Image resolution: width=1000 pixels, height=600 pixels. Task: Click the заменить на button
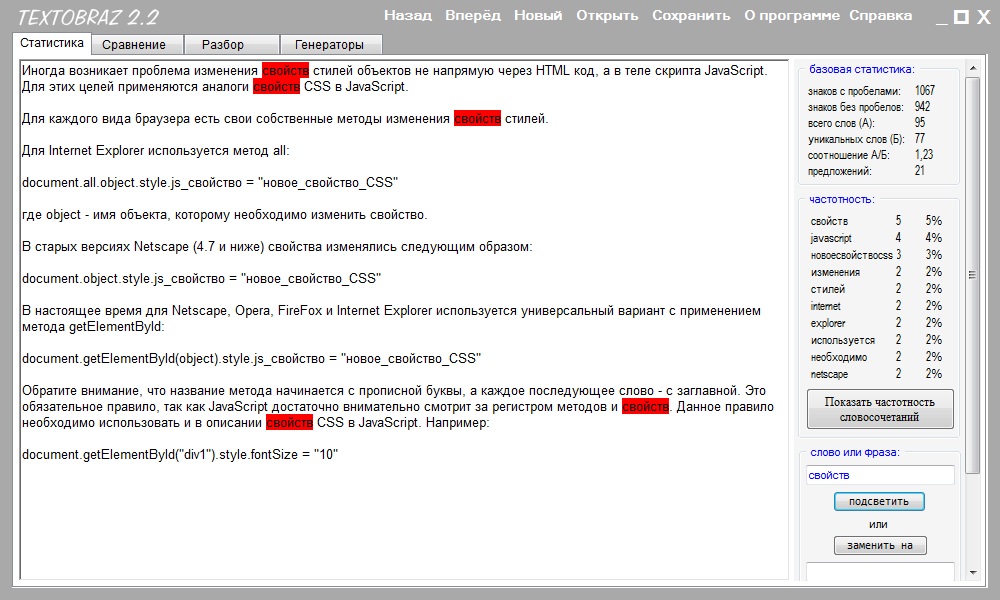880,546
